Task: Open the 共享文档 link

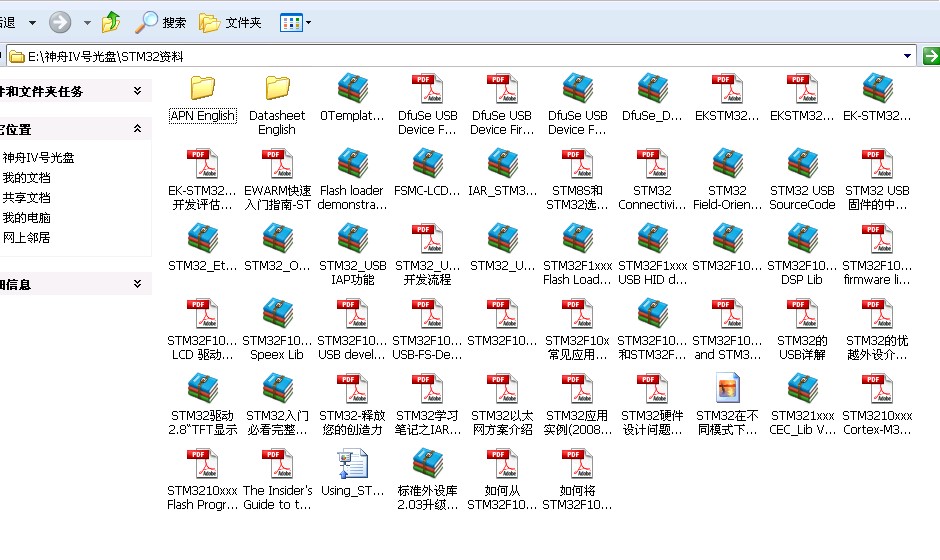Action: [26, 197]
